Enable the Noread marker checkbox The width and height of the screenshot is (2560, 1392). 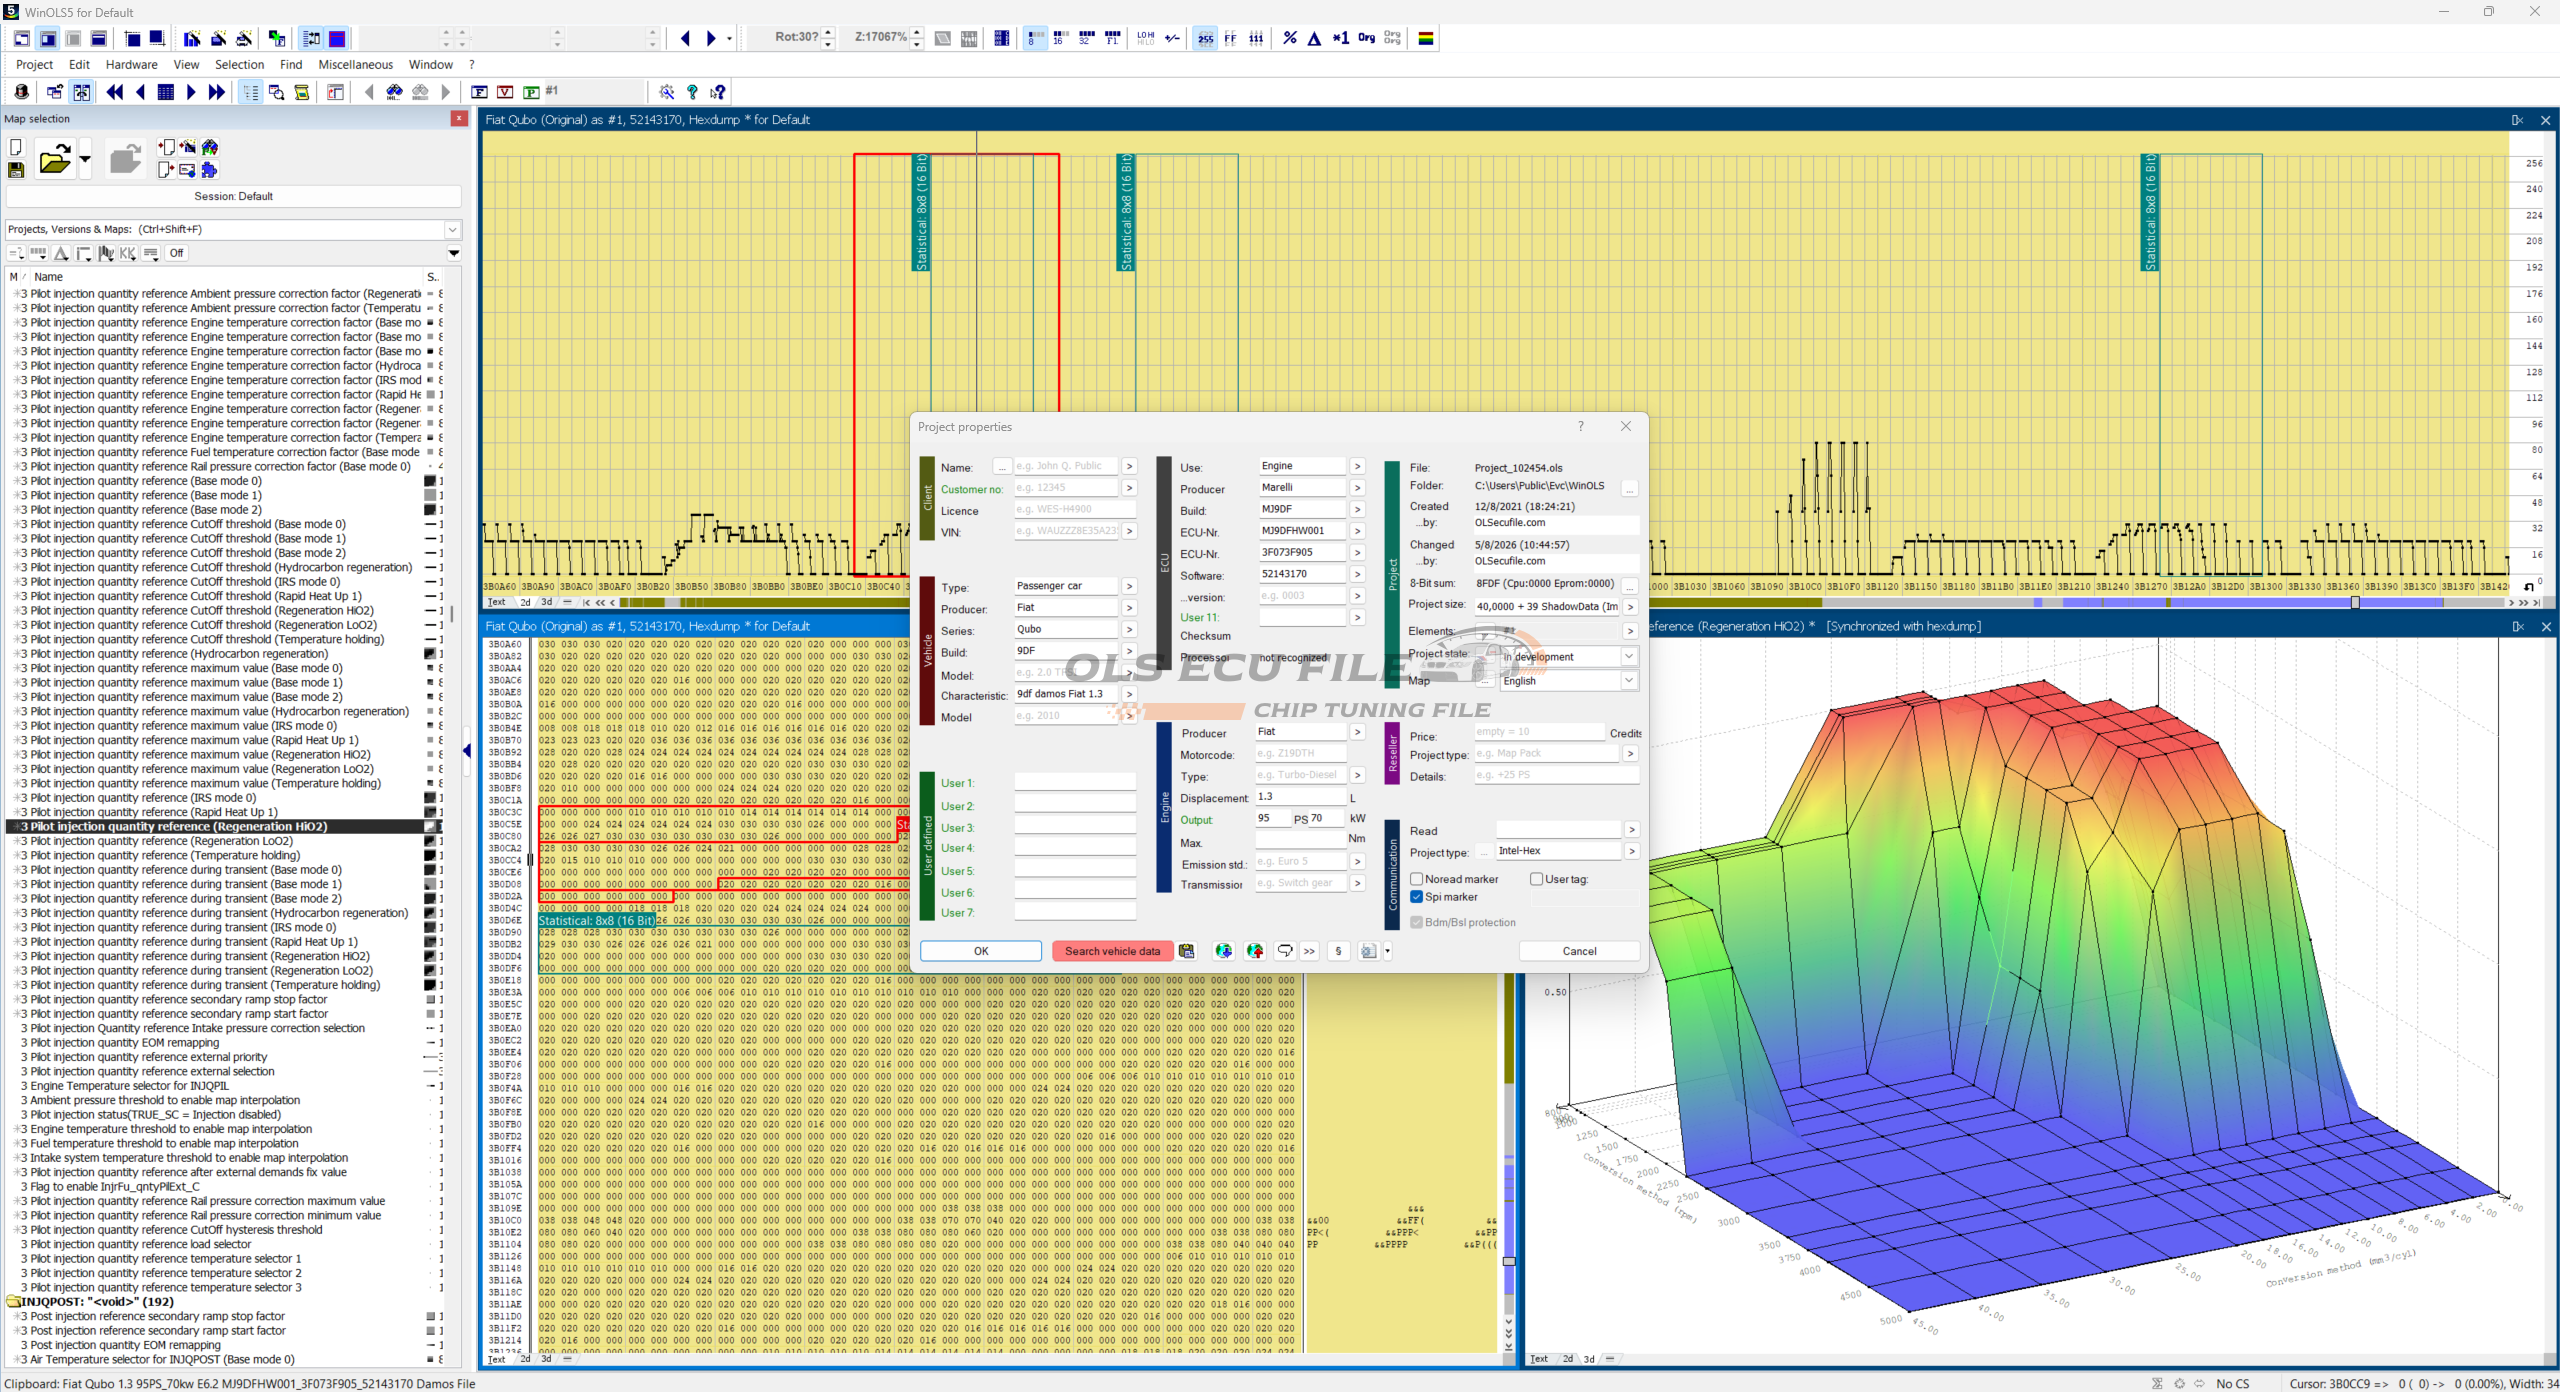tap(1417, 879)
